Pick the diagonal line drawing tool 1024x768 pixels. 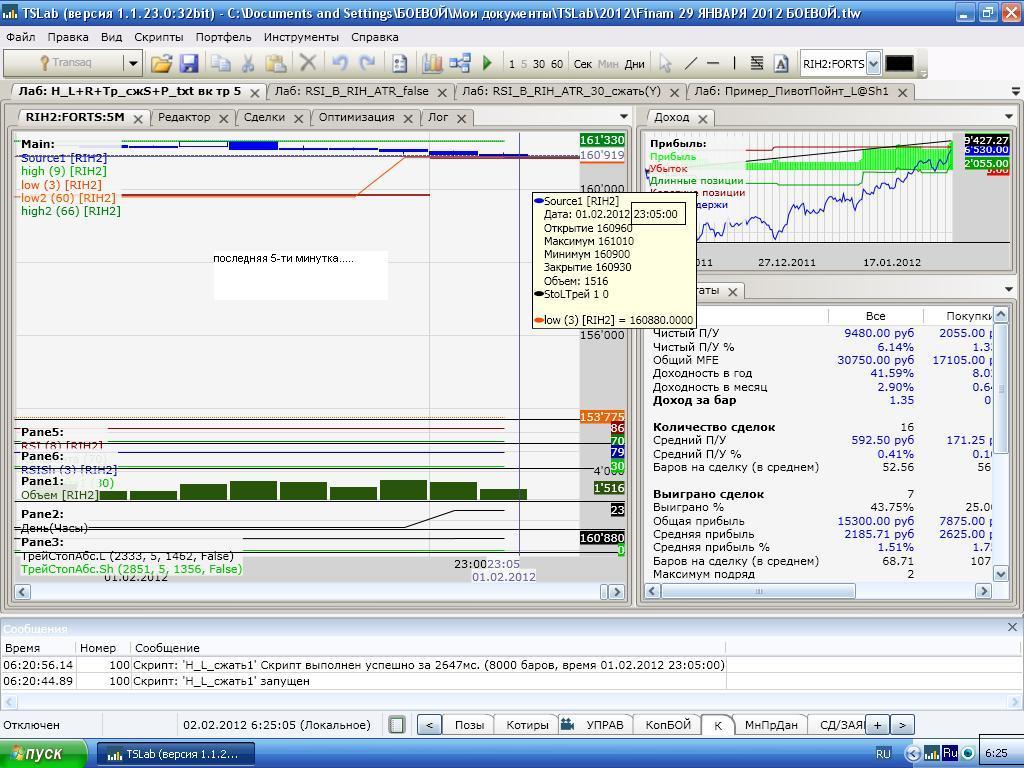pyautogui.click(x=690, y=63)
